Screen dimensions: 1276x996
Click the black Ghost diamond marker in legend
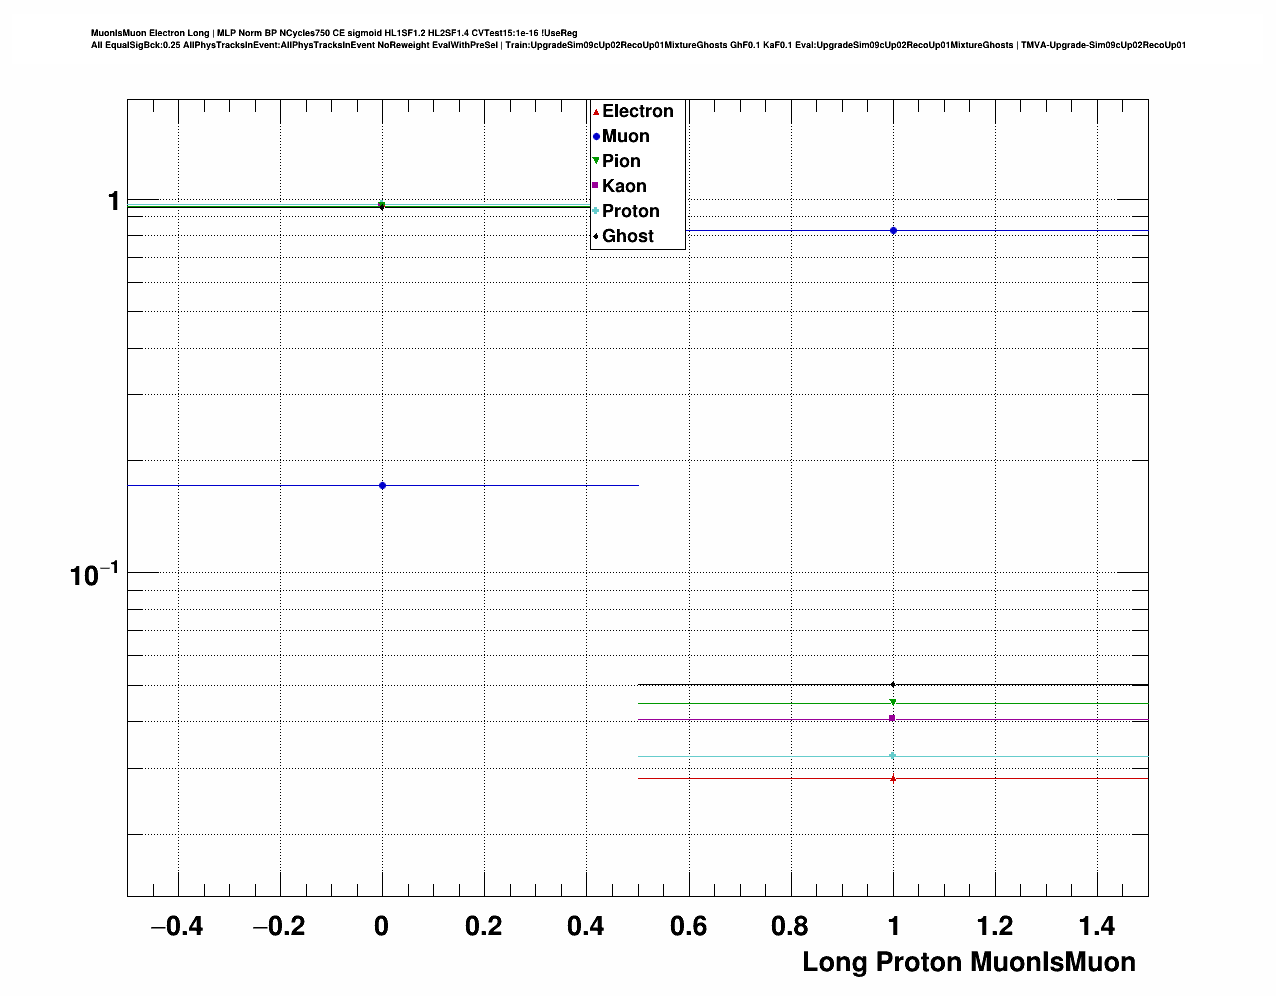596,236
